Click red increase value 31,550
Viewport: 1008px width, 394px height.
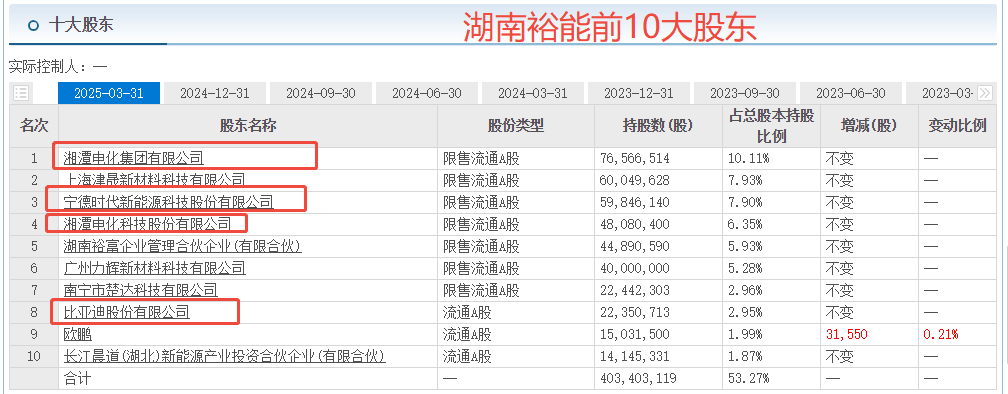[846, 334]
